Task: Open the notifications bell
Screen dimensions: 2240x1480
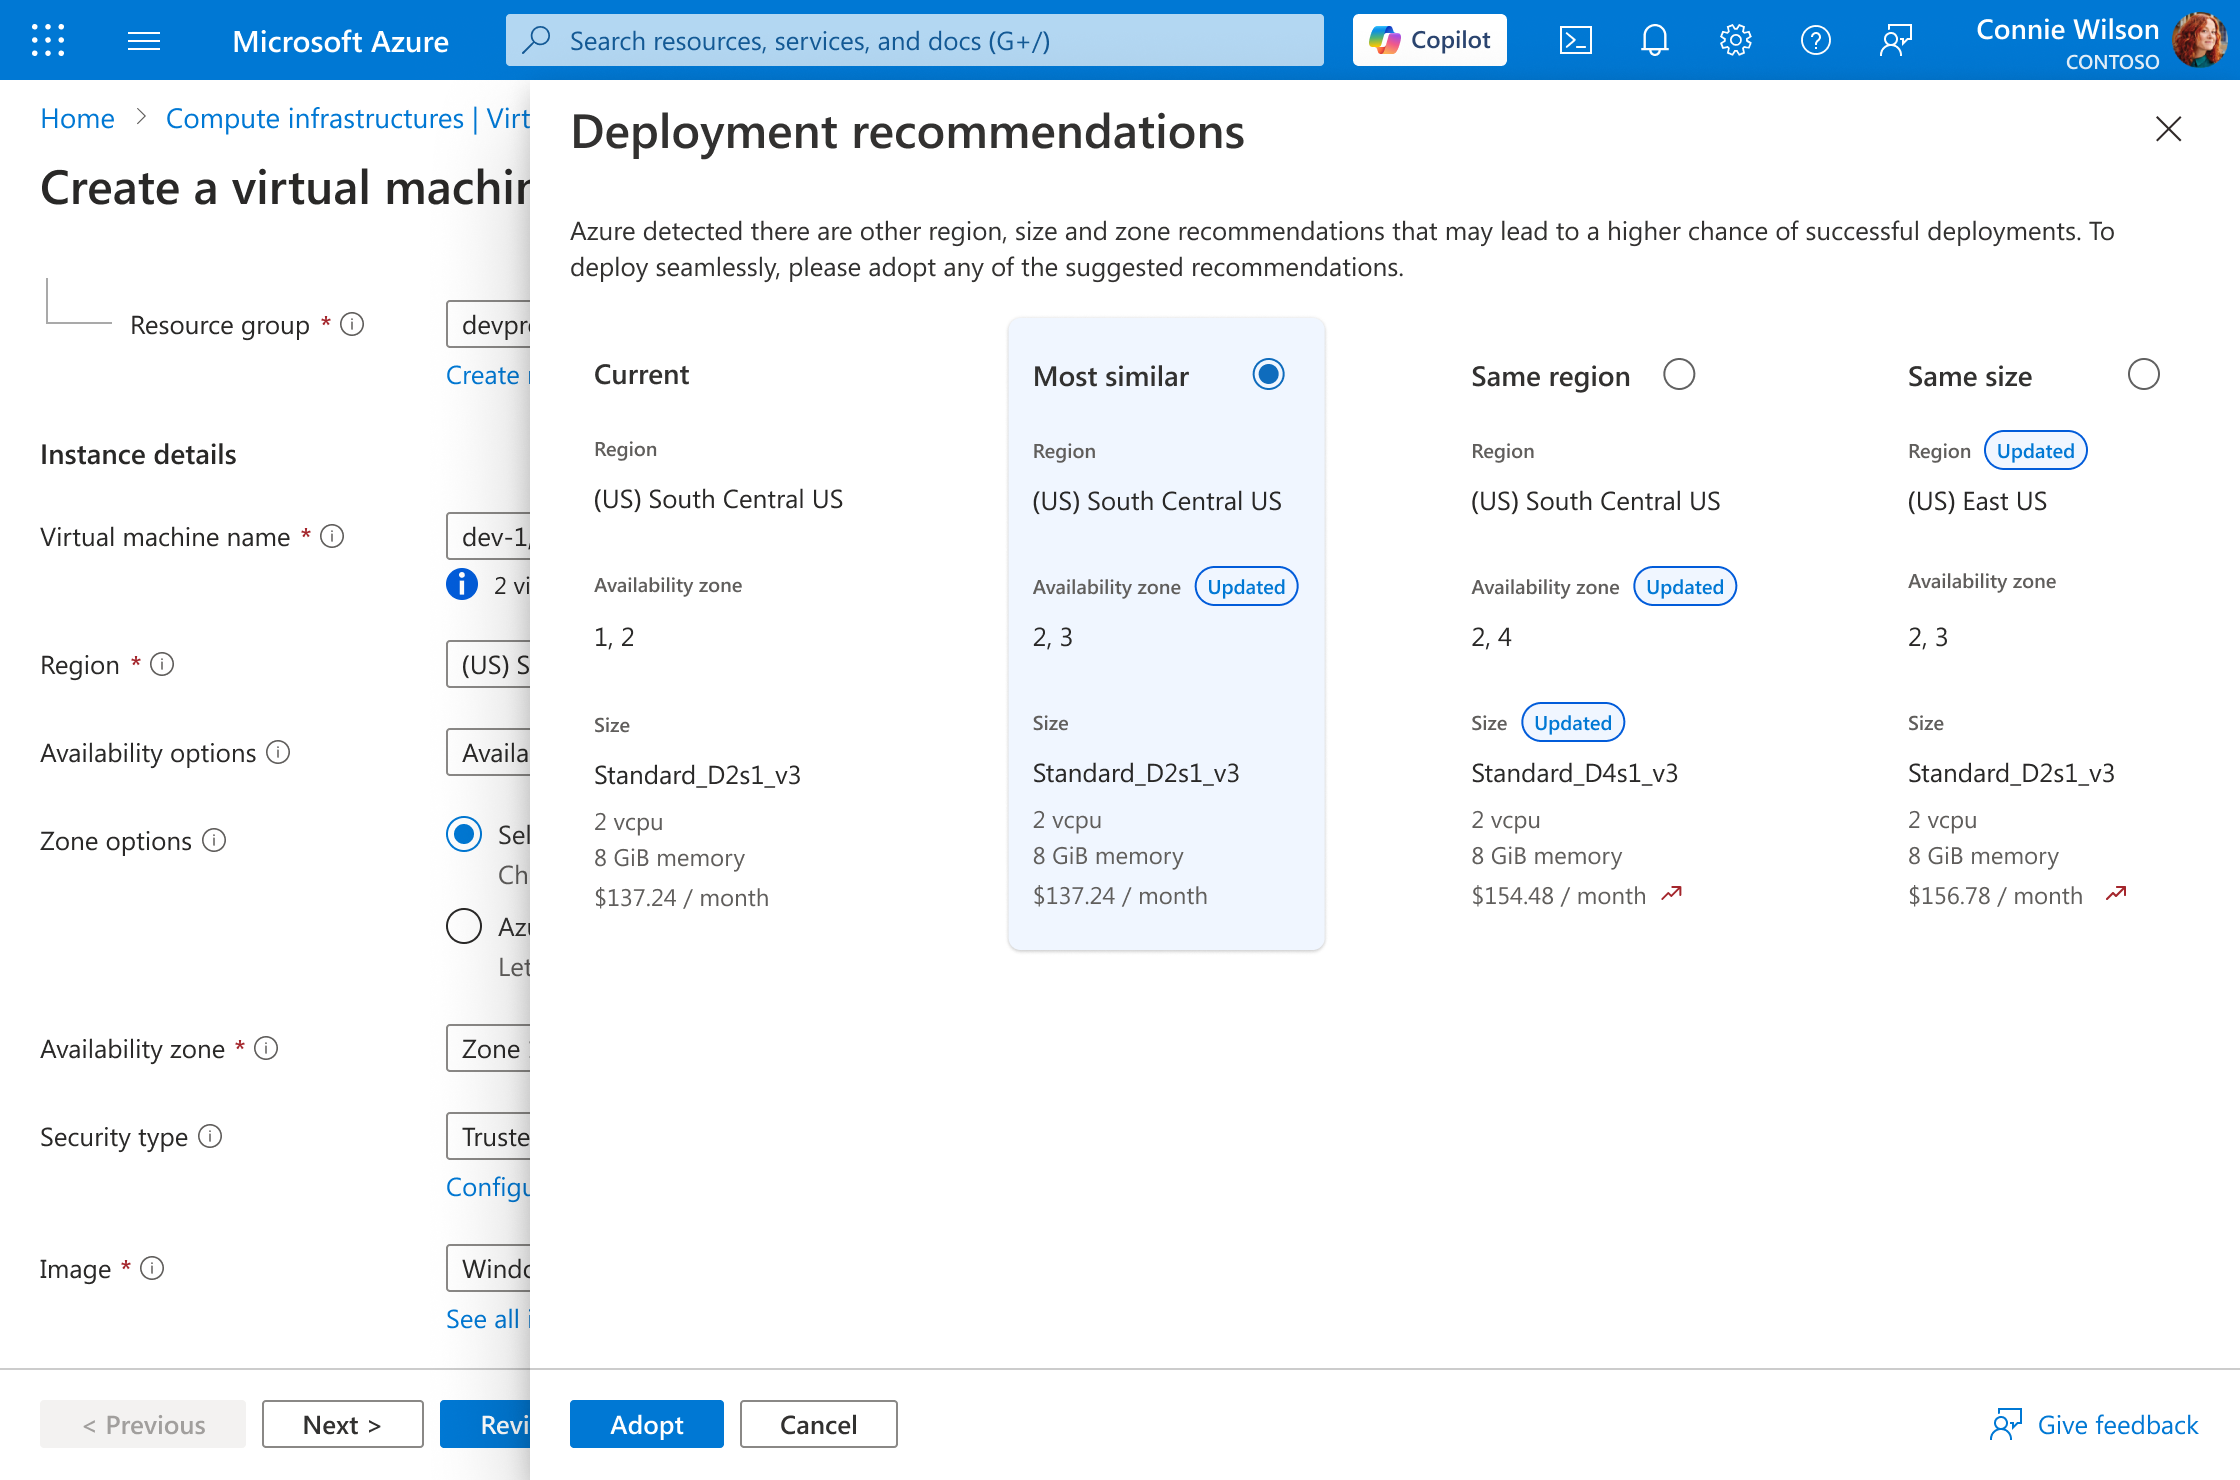Action: coord(1655,40)
